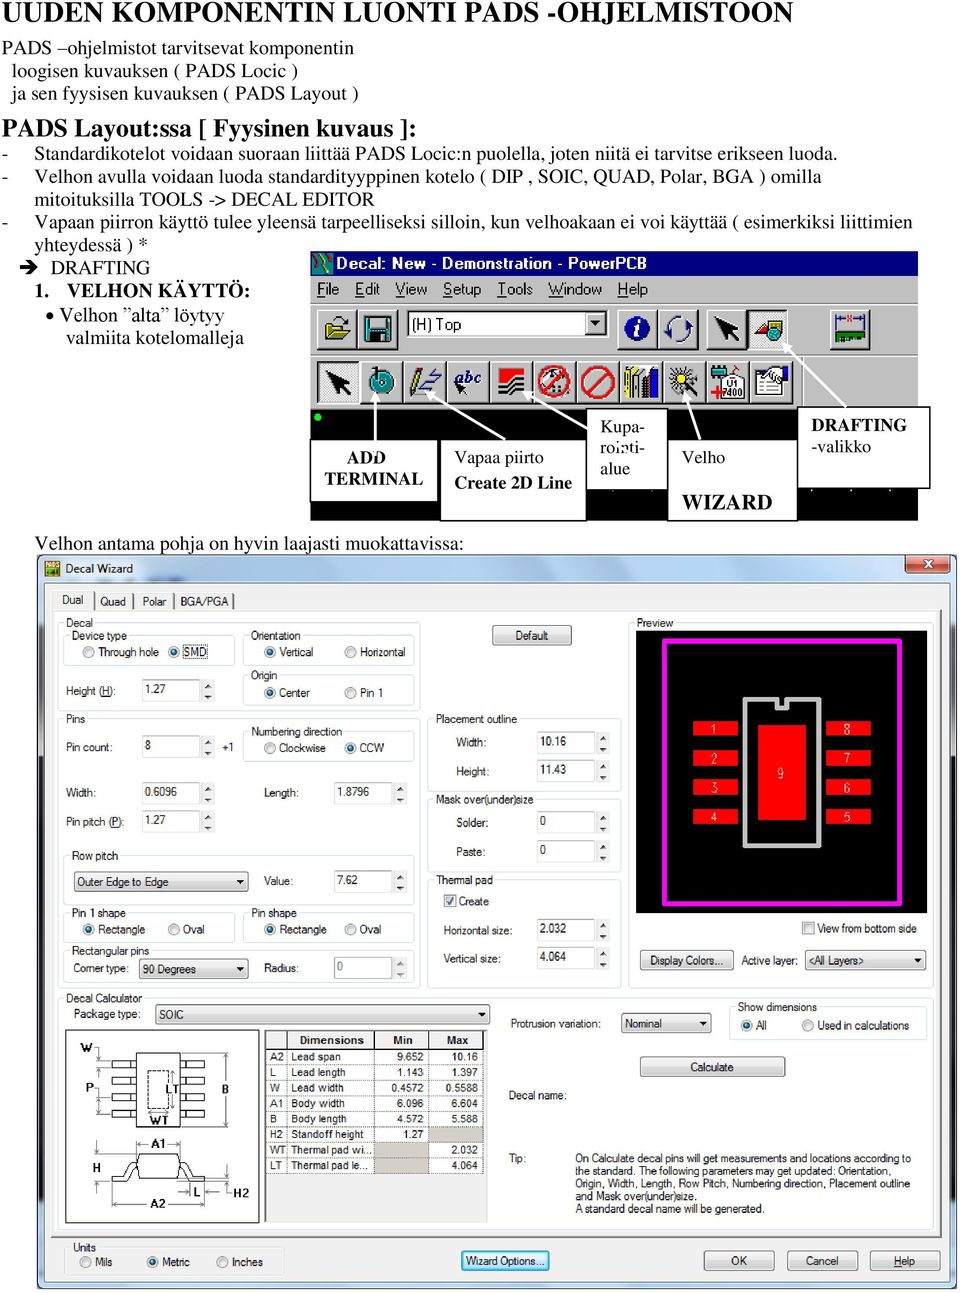
Task: Select the Create 2D Line tool icon
Action: coord(424,381)
